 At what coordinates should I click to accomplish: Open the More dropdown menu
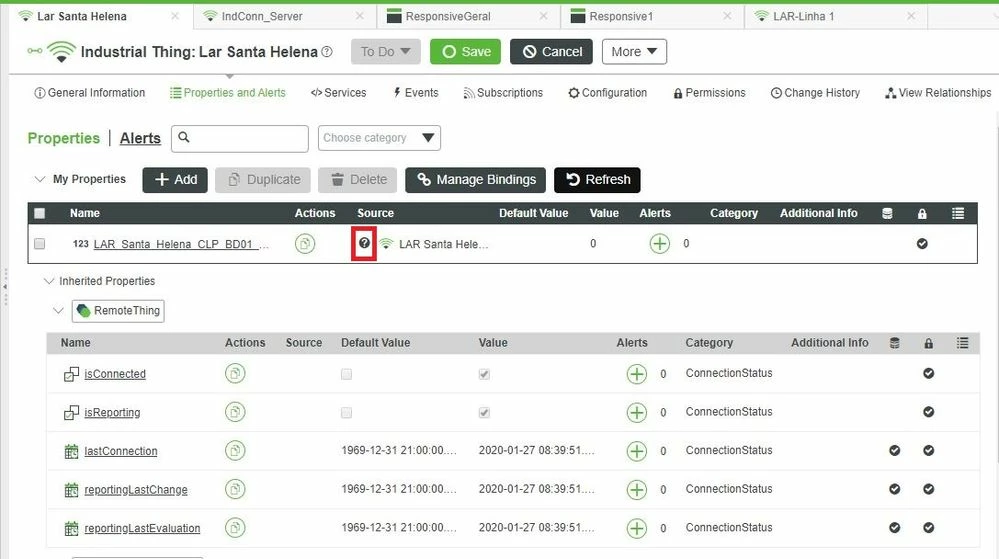[634, 52]
